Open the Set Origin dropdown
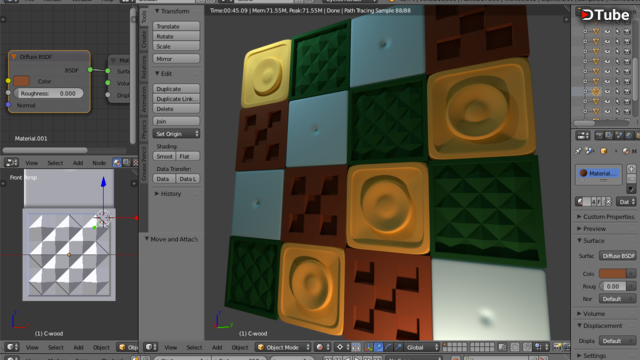Screen dimensions: 640x360 (x=176, y=134)
